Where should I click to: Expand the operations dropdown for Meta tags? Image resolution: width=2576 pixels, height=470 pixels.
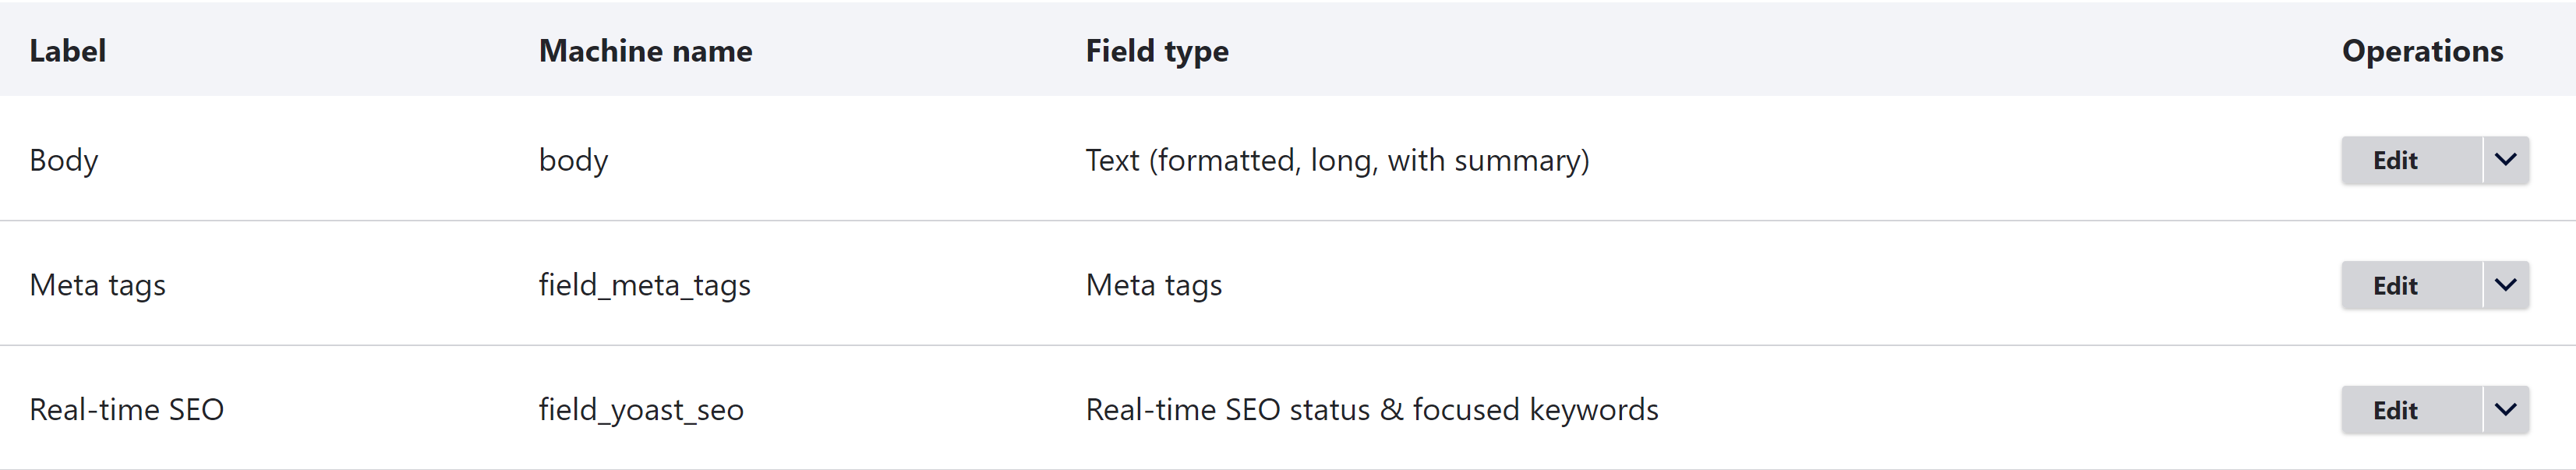point(2504,285)
